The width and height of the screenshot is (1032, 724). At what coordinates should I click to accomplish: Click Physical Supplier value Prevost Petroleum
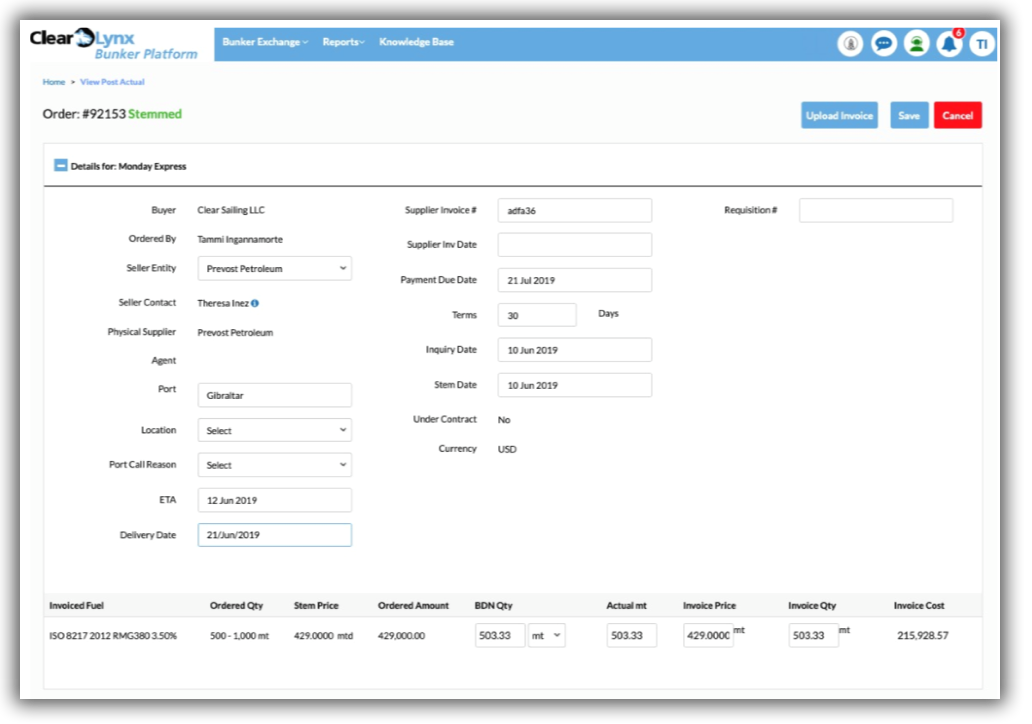pos(235,332)
